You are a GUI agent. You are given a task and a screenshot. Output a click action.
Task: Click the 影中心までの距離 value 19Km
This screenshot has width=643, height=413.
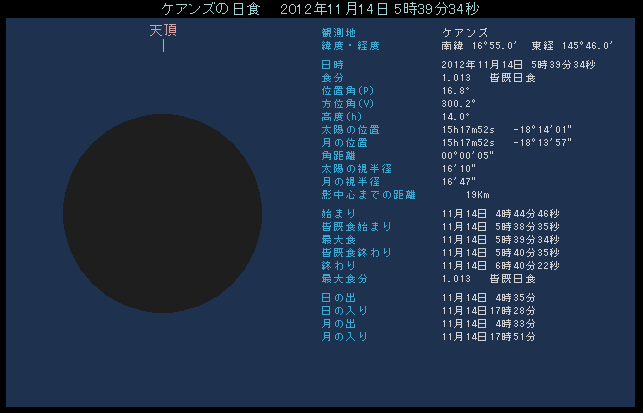[476, 194]
